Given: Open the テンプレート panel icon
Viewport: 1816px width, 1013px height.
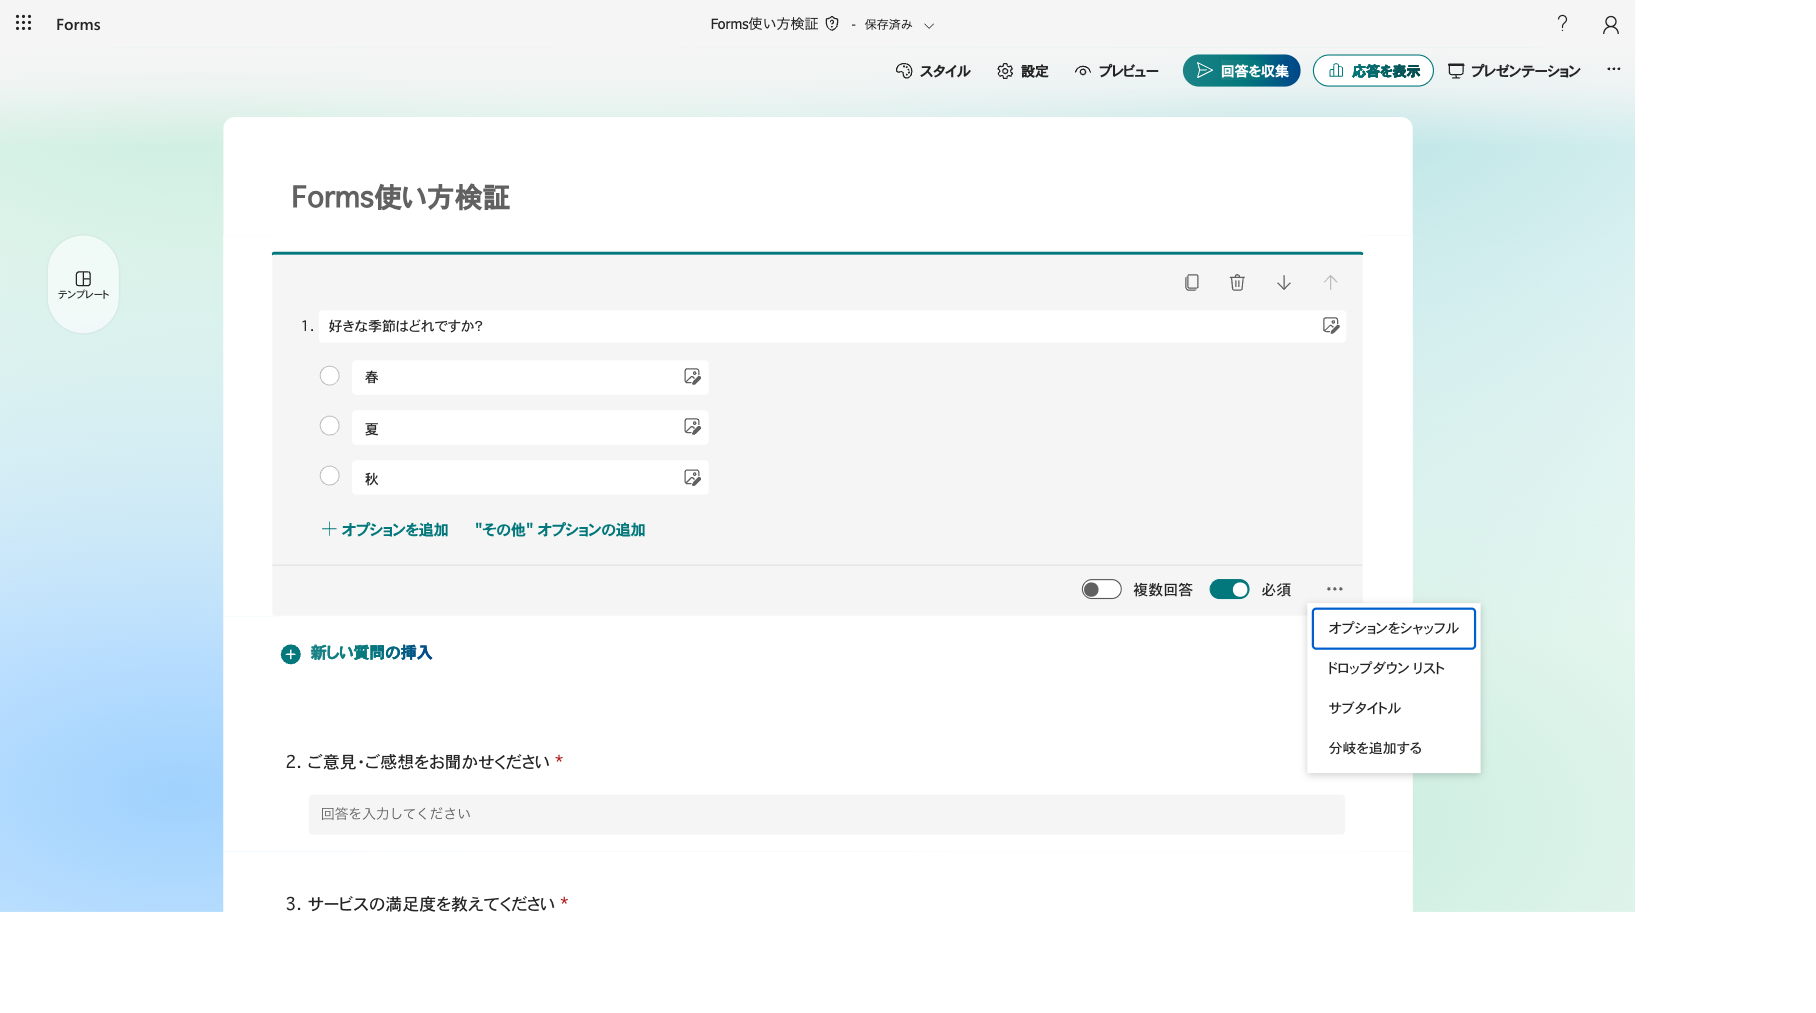Looking at the screenshot, I should pos(83,284).
